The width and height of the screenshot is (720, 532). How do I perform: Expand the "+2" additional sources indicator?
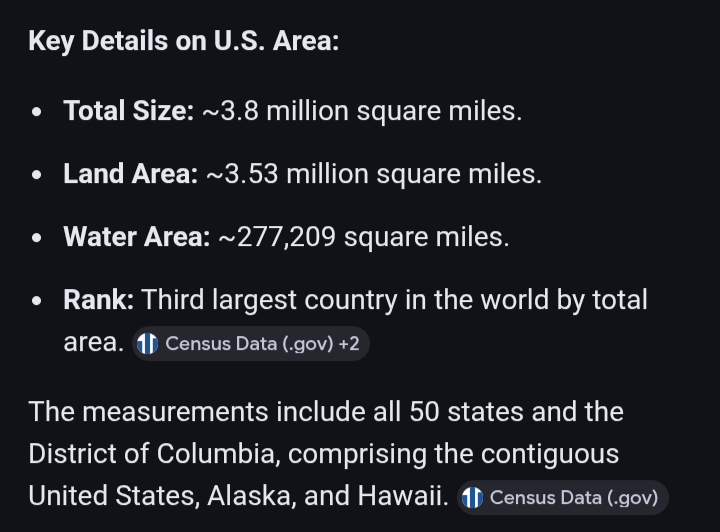[x=349, y=344]
